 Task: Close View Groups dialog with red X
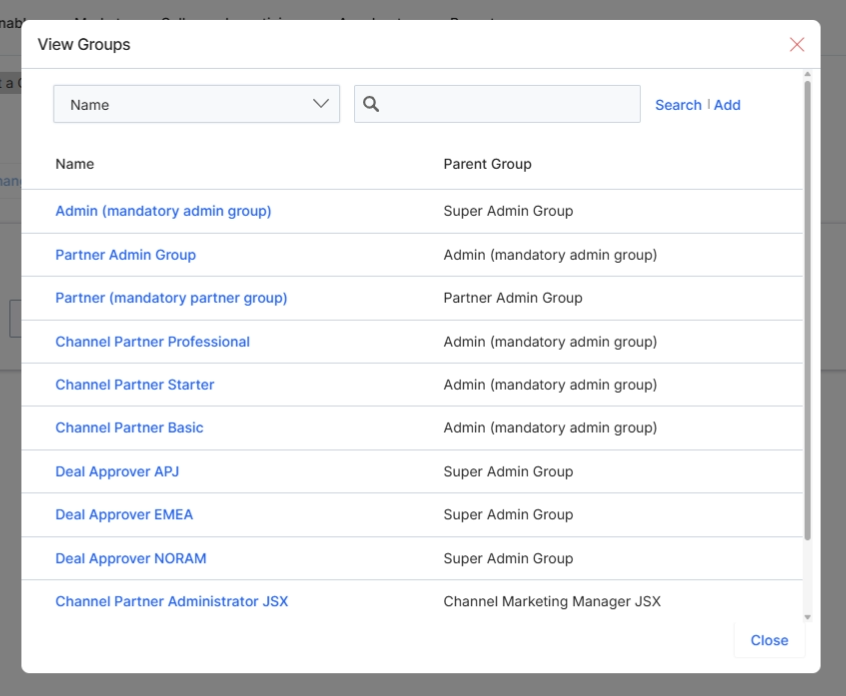pyautogui.click(x=797, y=44)
